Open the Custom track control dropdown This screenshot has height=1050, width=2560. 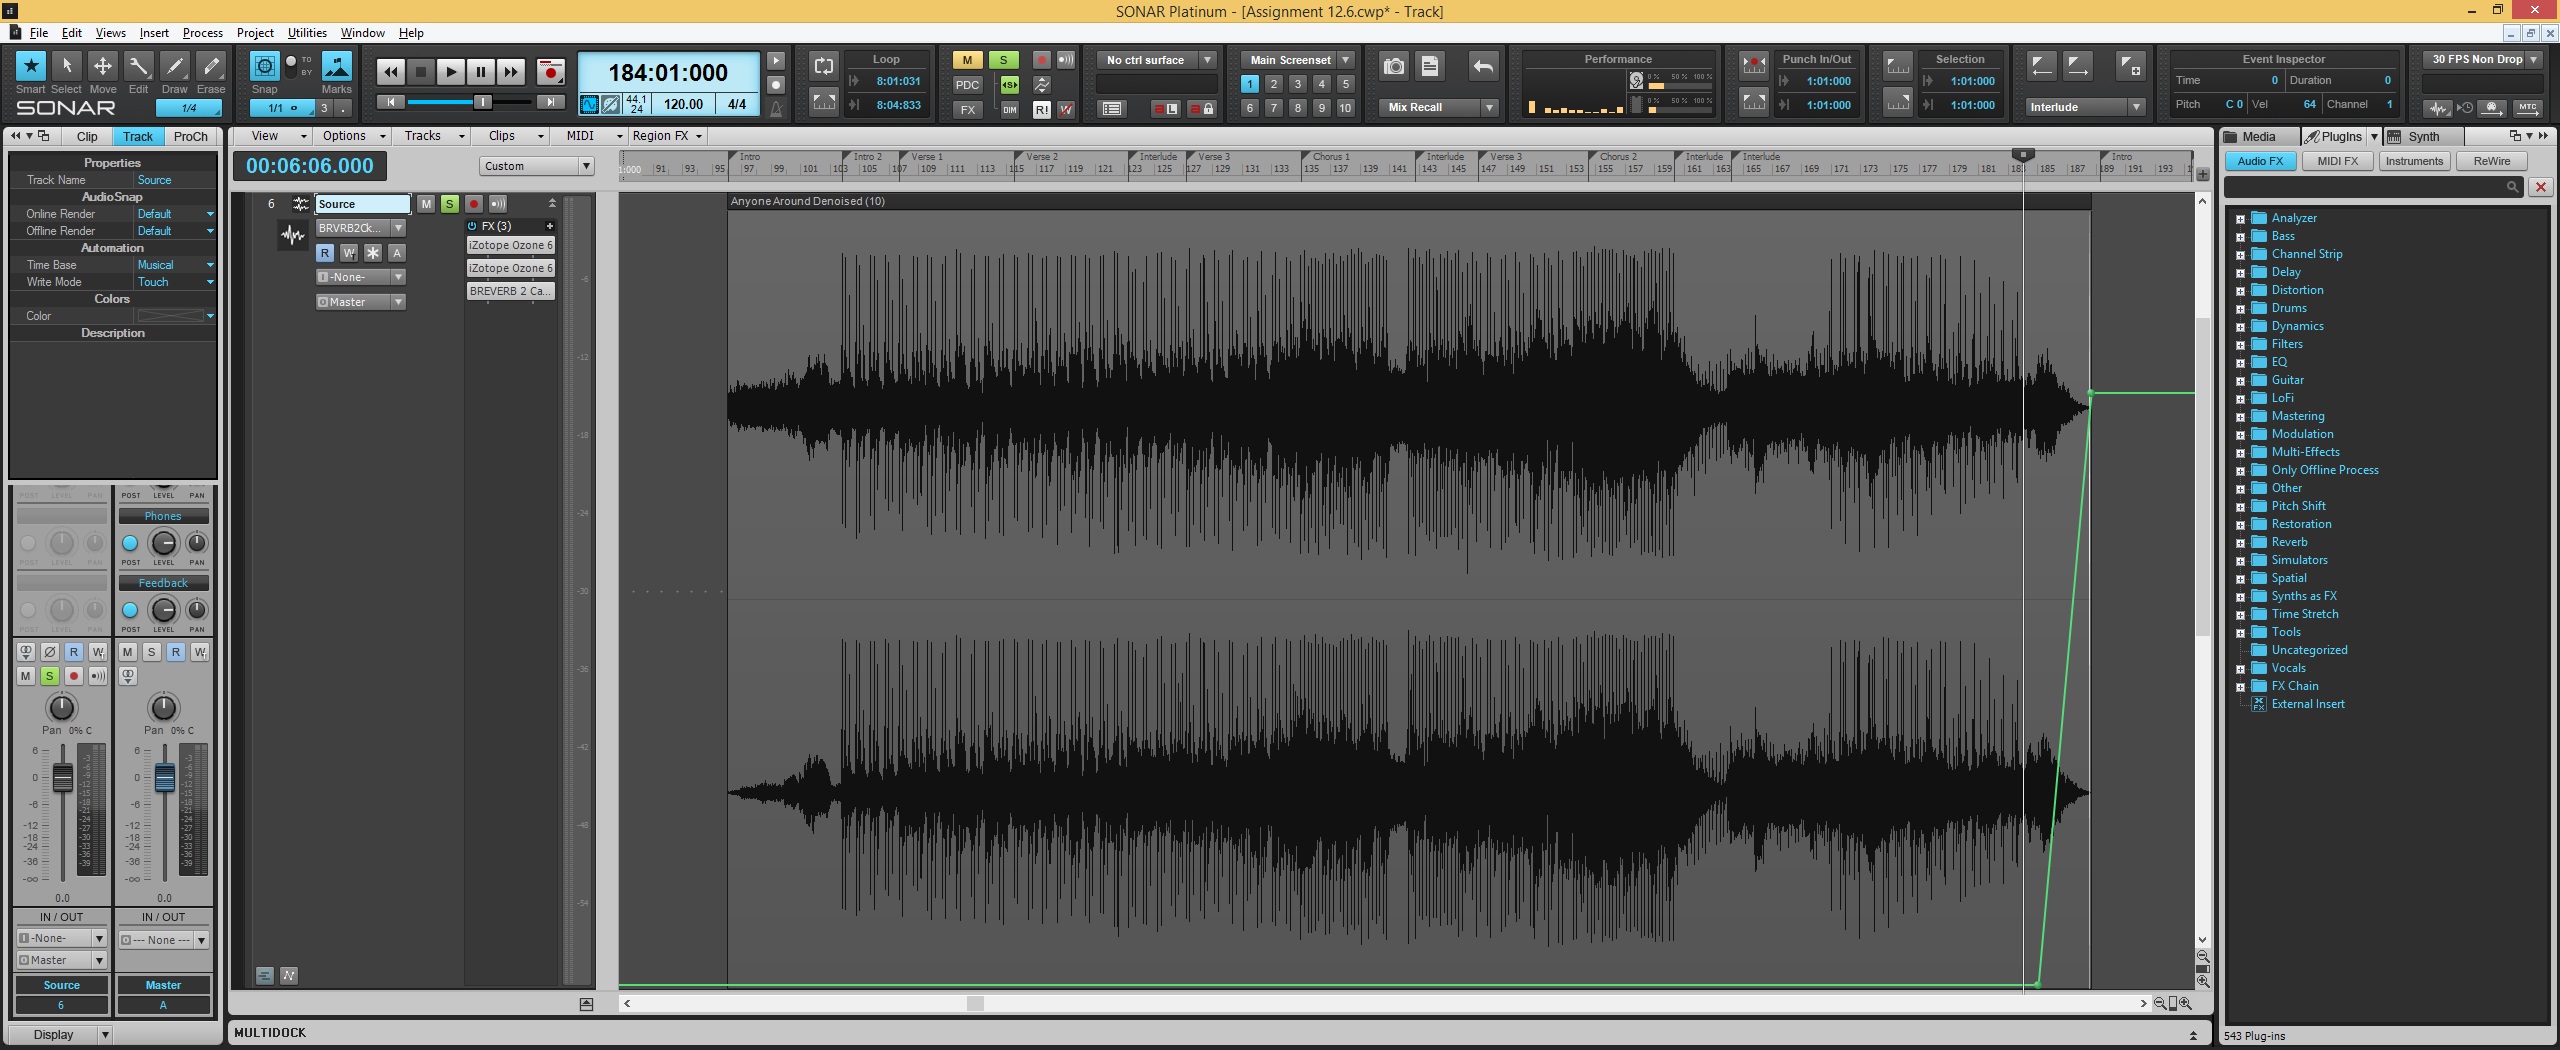coord(537,166)
